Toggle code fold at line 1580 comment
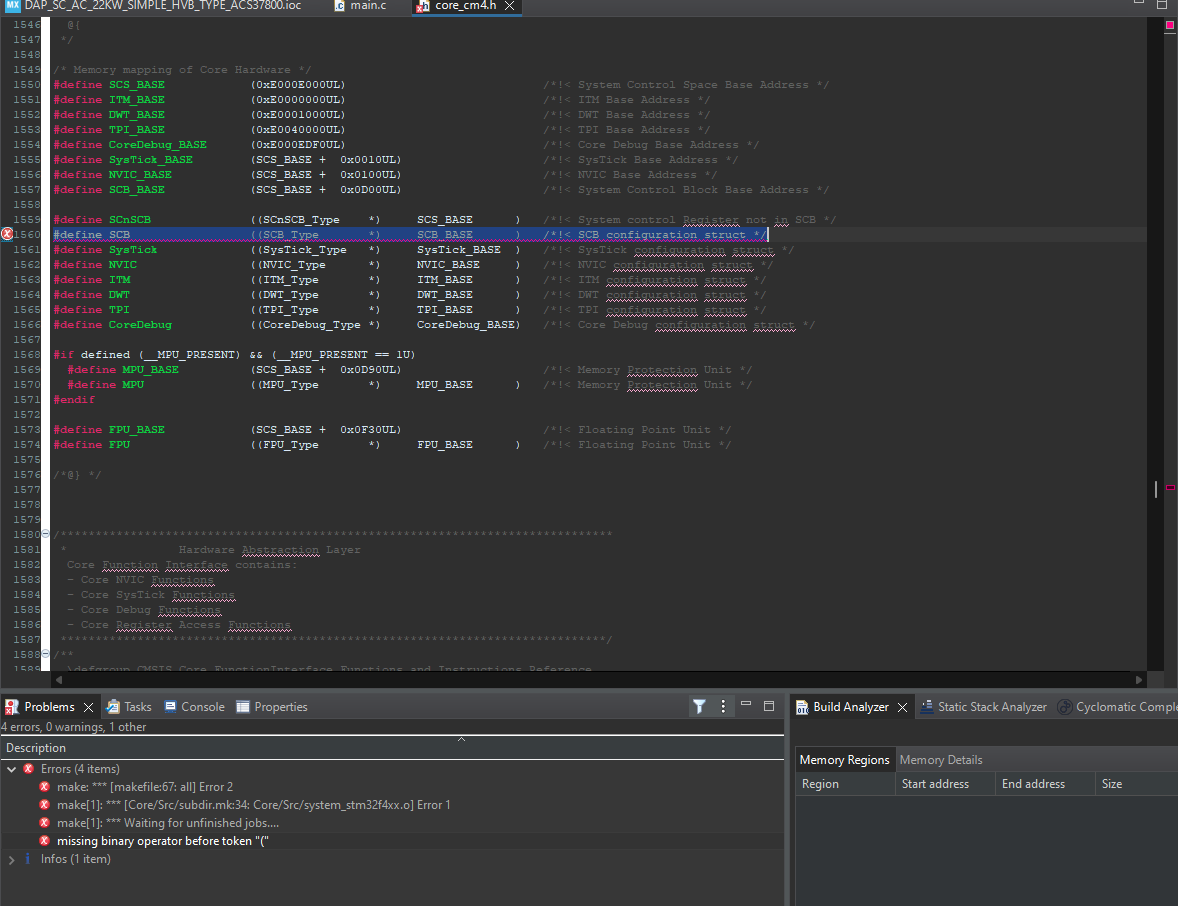This screenshot has height=906, width=1178. click(45, 535)
